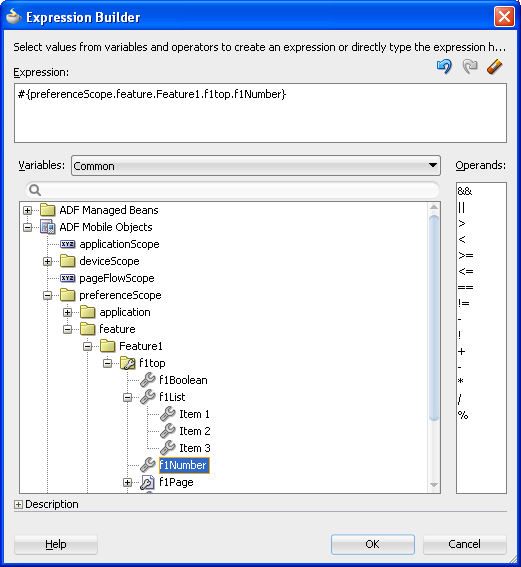Screen dimensions: 521x567
Task: Select the / operand
Action: (x=460, y=399)
